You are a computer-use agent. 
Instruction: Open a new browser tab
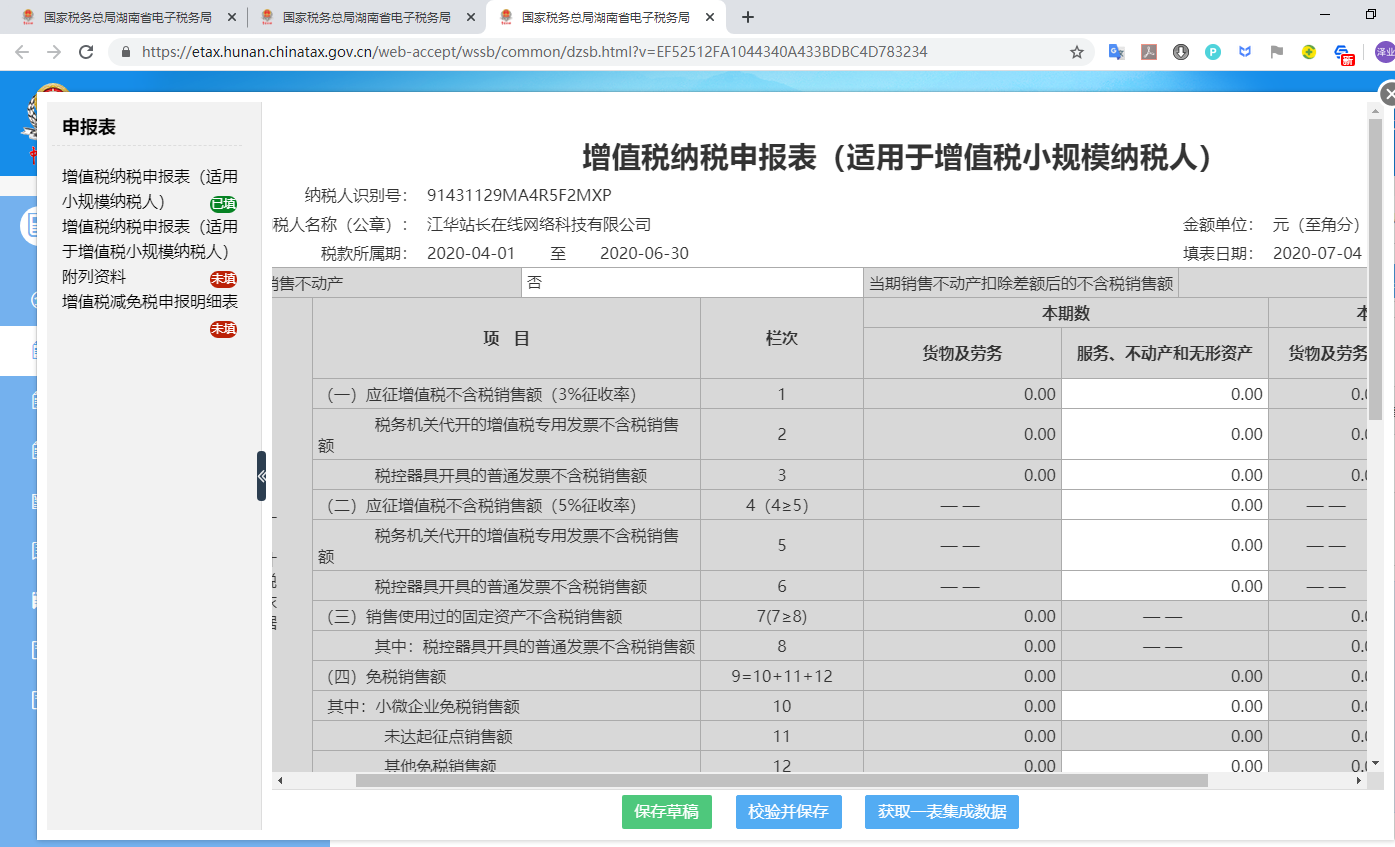(x=747, y=17)
